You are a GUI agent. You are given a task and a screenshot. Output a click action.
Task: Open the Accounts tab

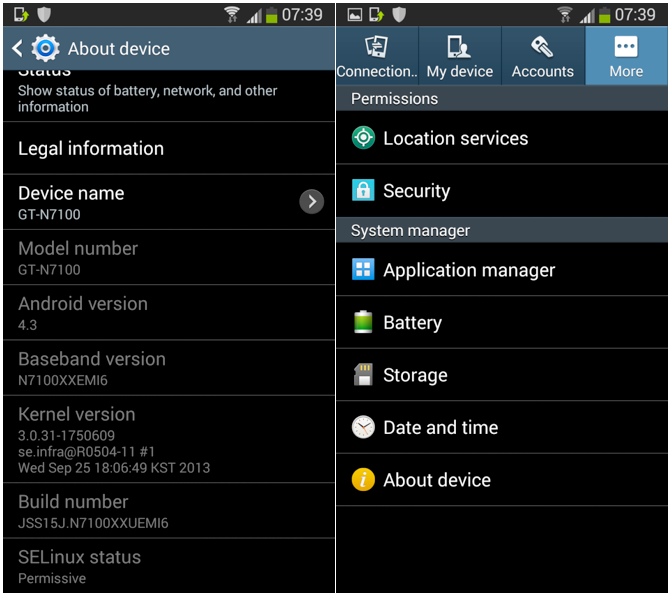(542, 56)
